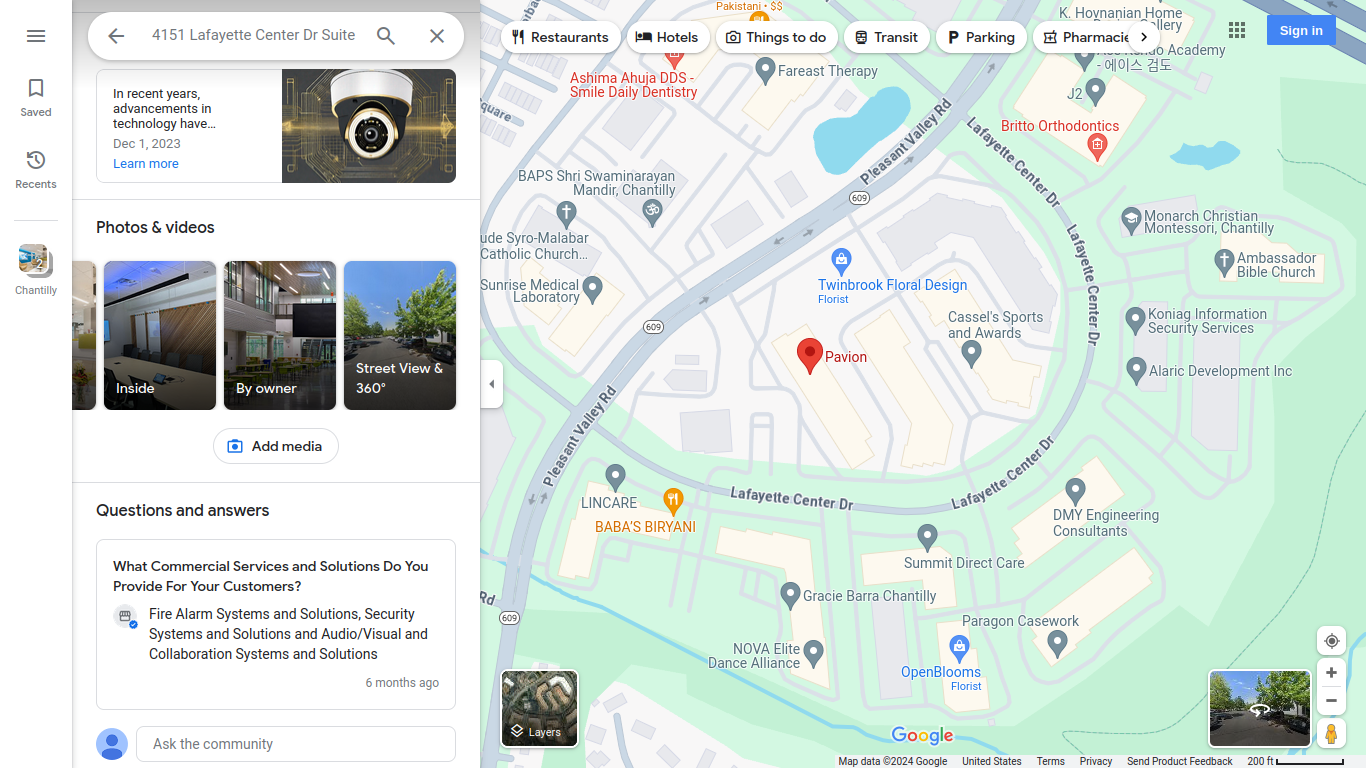
Task: Click BABA'S BIRYANI restaurant pin
Action: pos(673,500)
